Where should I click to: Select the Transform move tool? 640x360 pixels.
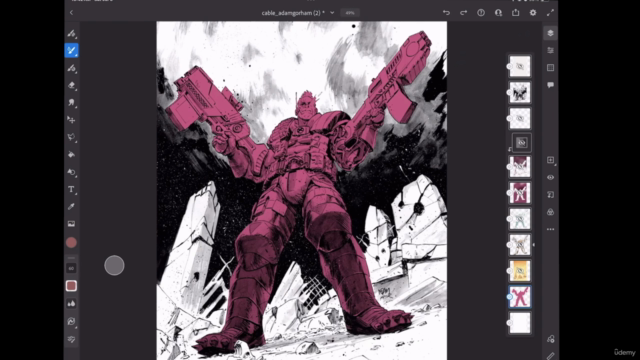(71, 120)
